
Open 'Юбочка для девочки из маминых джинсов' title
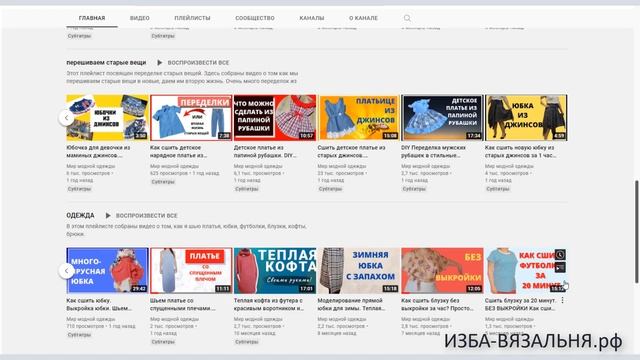point(98,151)
